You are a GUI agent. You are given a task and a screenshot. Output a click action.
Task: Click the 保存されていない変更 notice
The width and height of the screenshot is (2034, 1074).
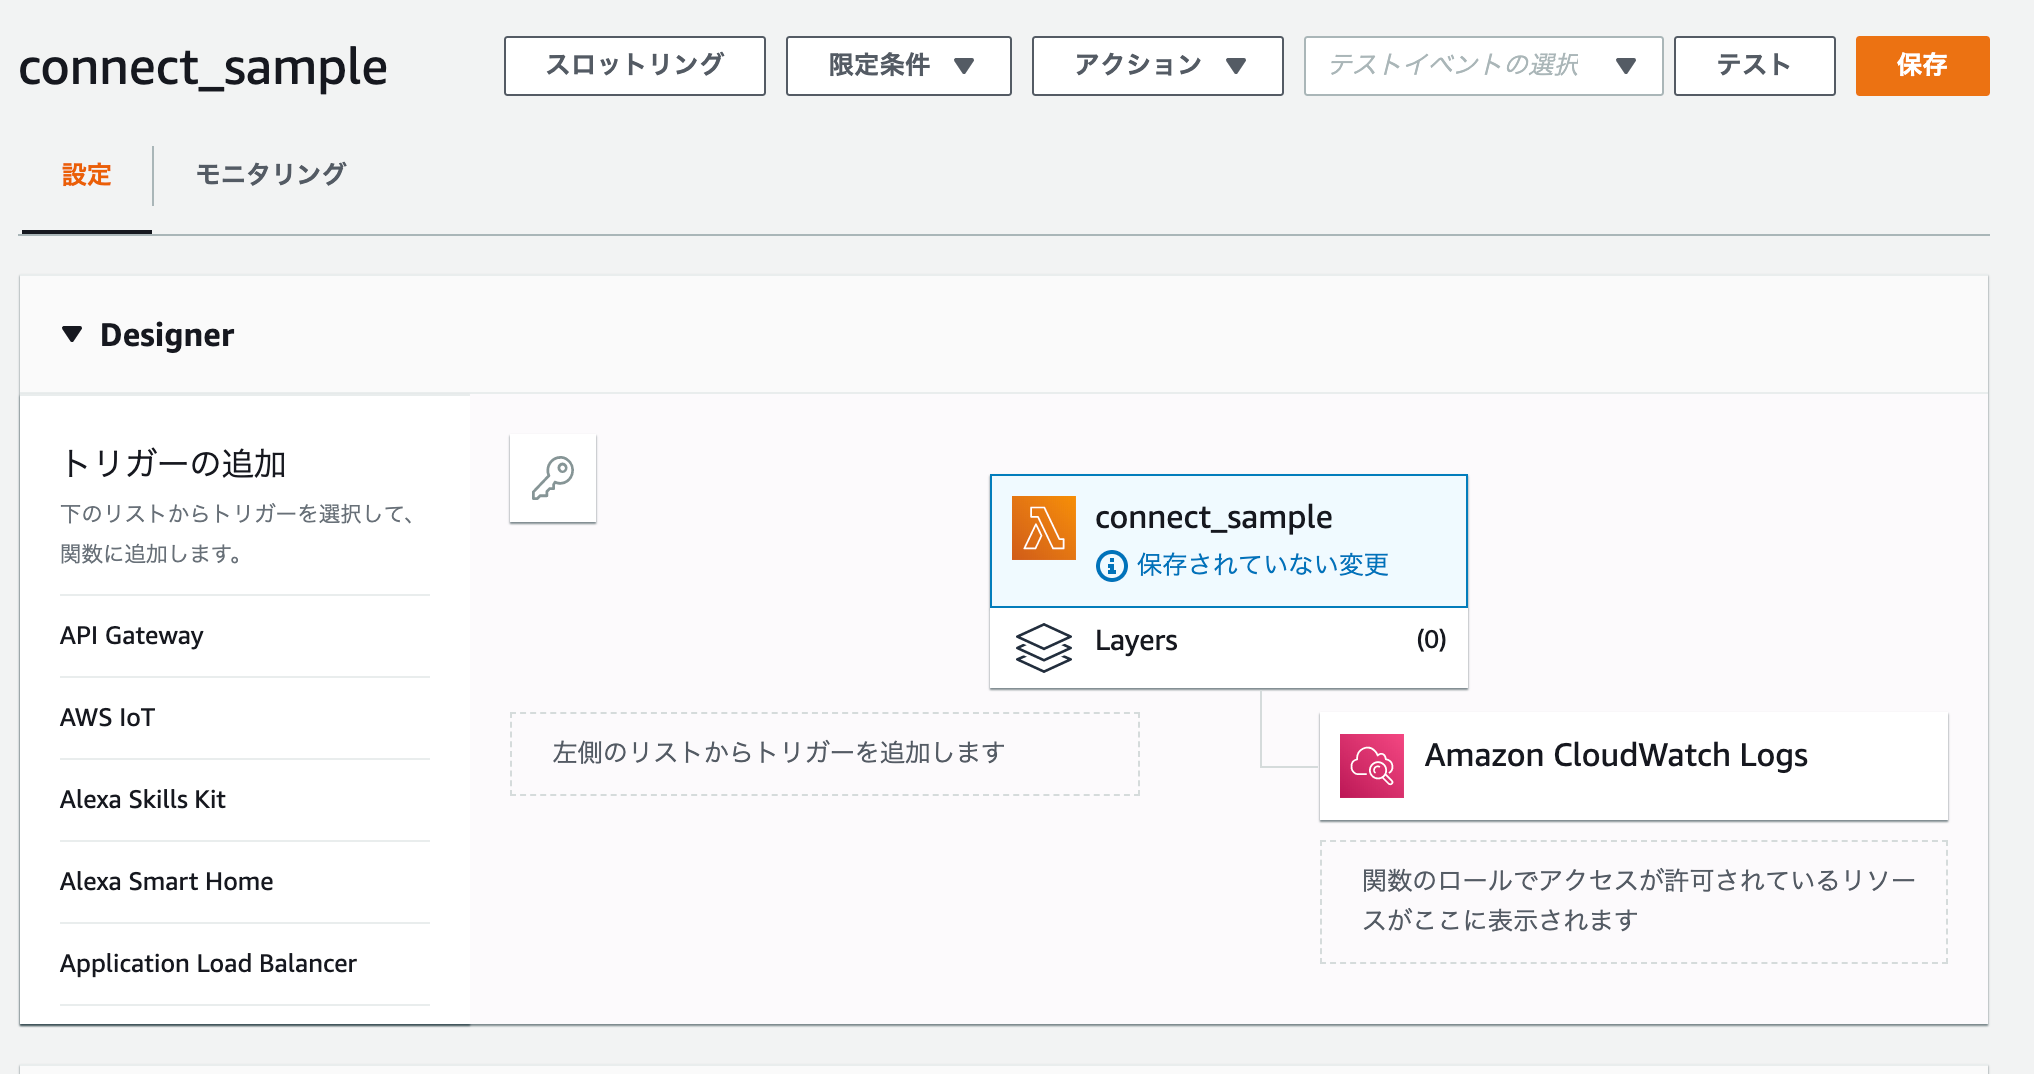click(1263, 565)
